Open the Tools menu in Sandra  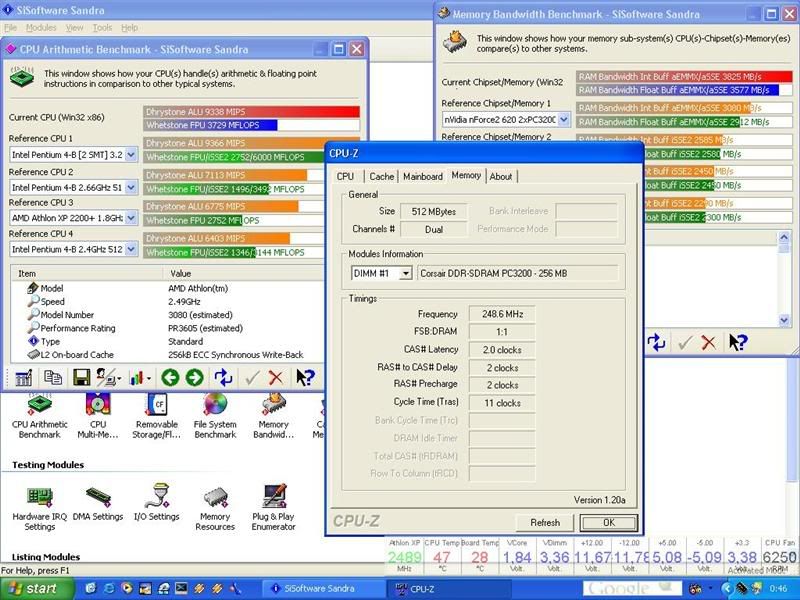[102, 28]
